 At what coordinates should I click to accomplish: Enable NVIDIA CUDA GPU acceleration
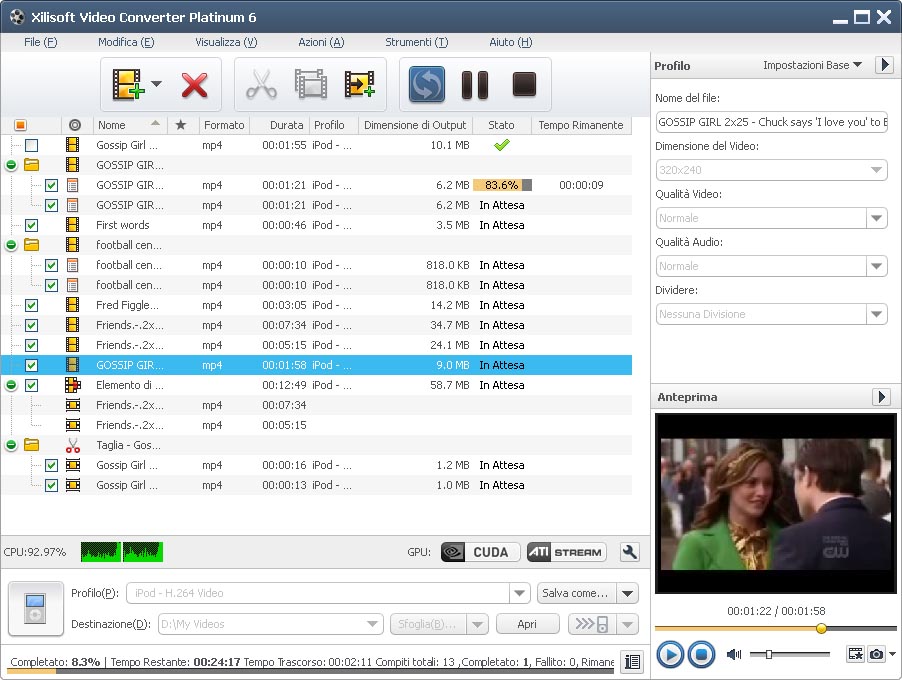pyautogui.click(x=480, y=552)
